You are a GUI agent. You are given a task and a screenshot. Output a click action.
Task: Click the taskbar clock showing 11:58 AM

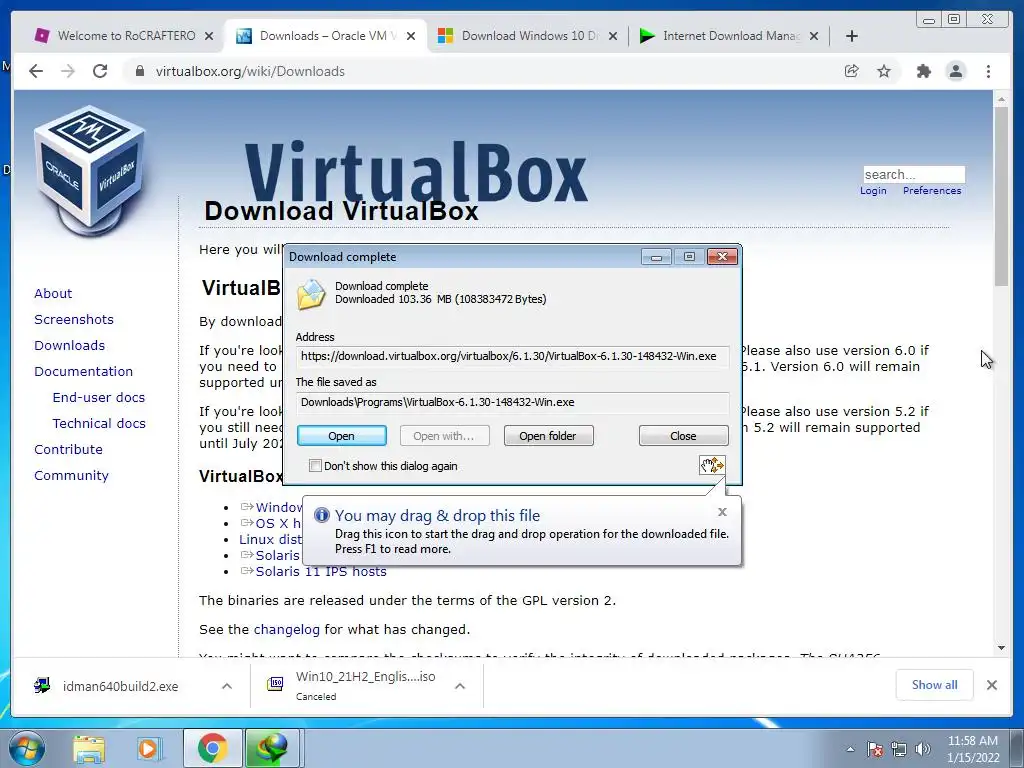click(973, 749)
